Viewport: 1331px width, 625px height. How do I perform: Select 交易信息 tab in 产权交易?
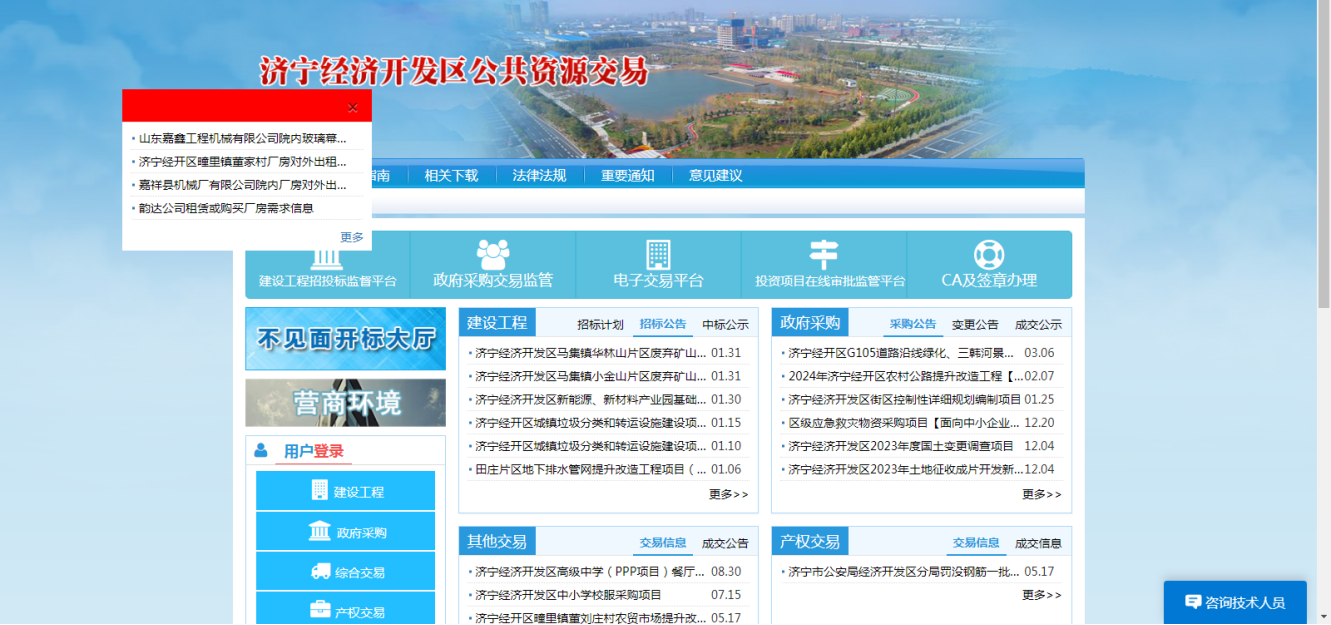[976, 543]
